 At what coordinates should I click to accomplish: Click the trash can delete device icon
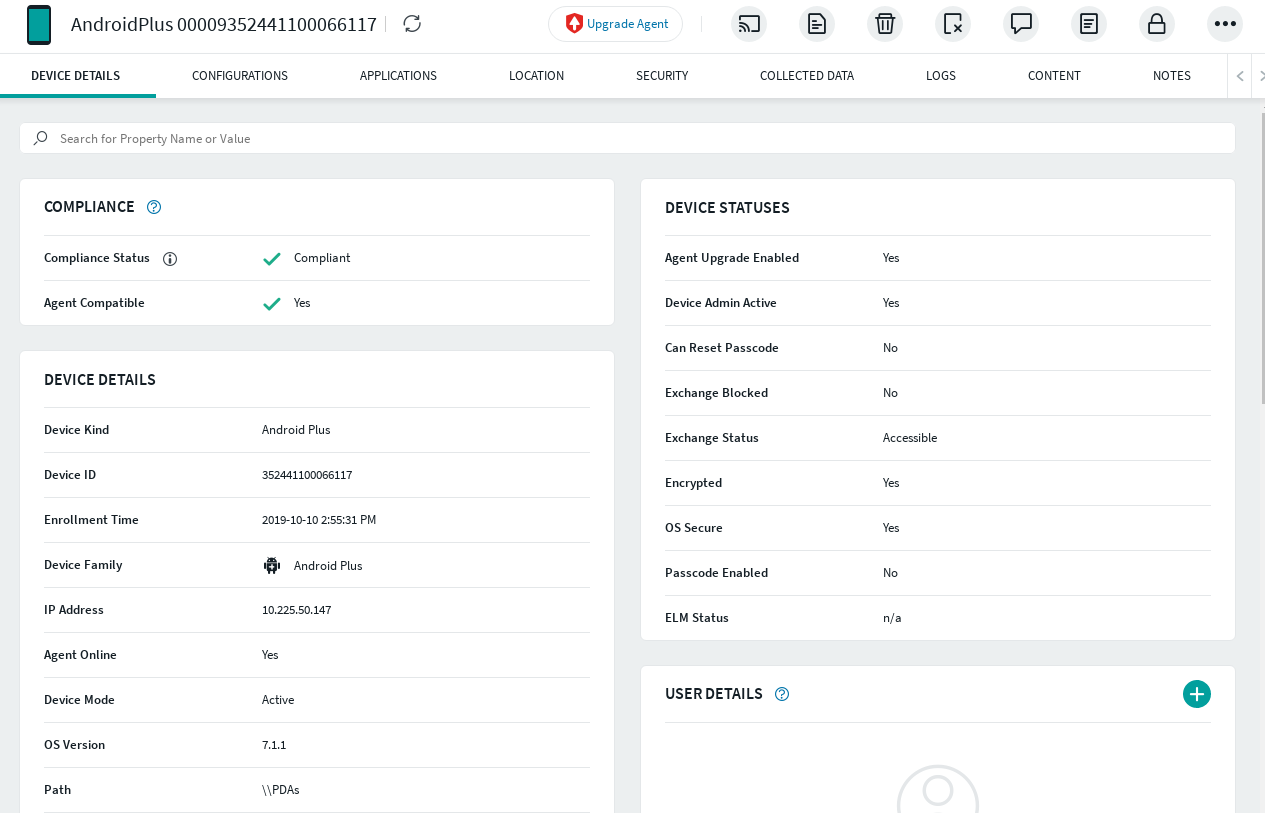coord(885,24)
